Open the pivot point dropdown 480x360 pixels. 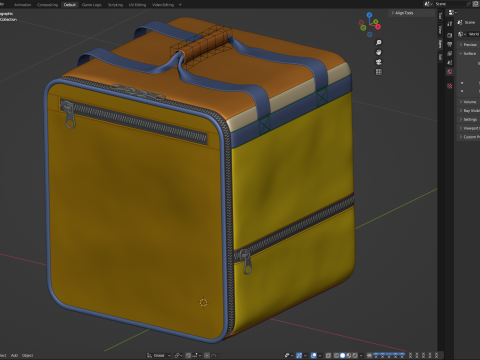point(179,355)
